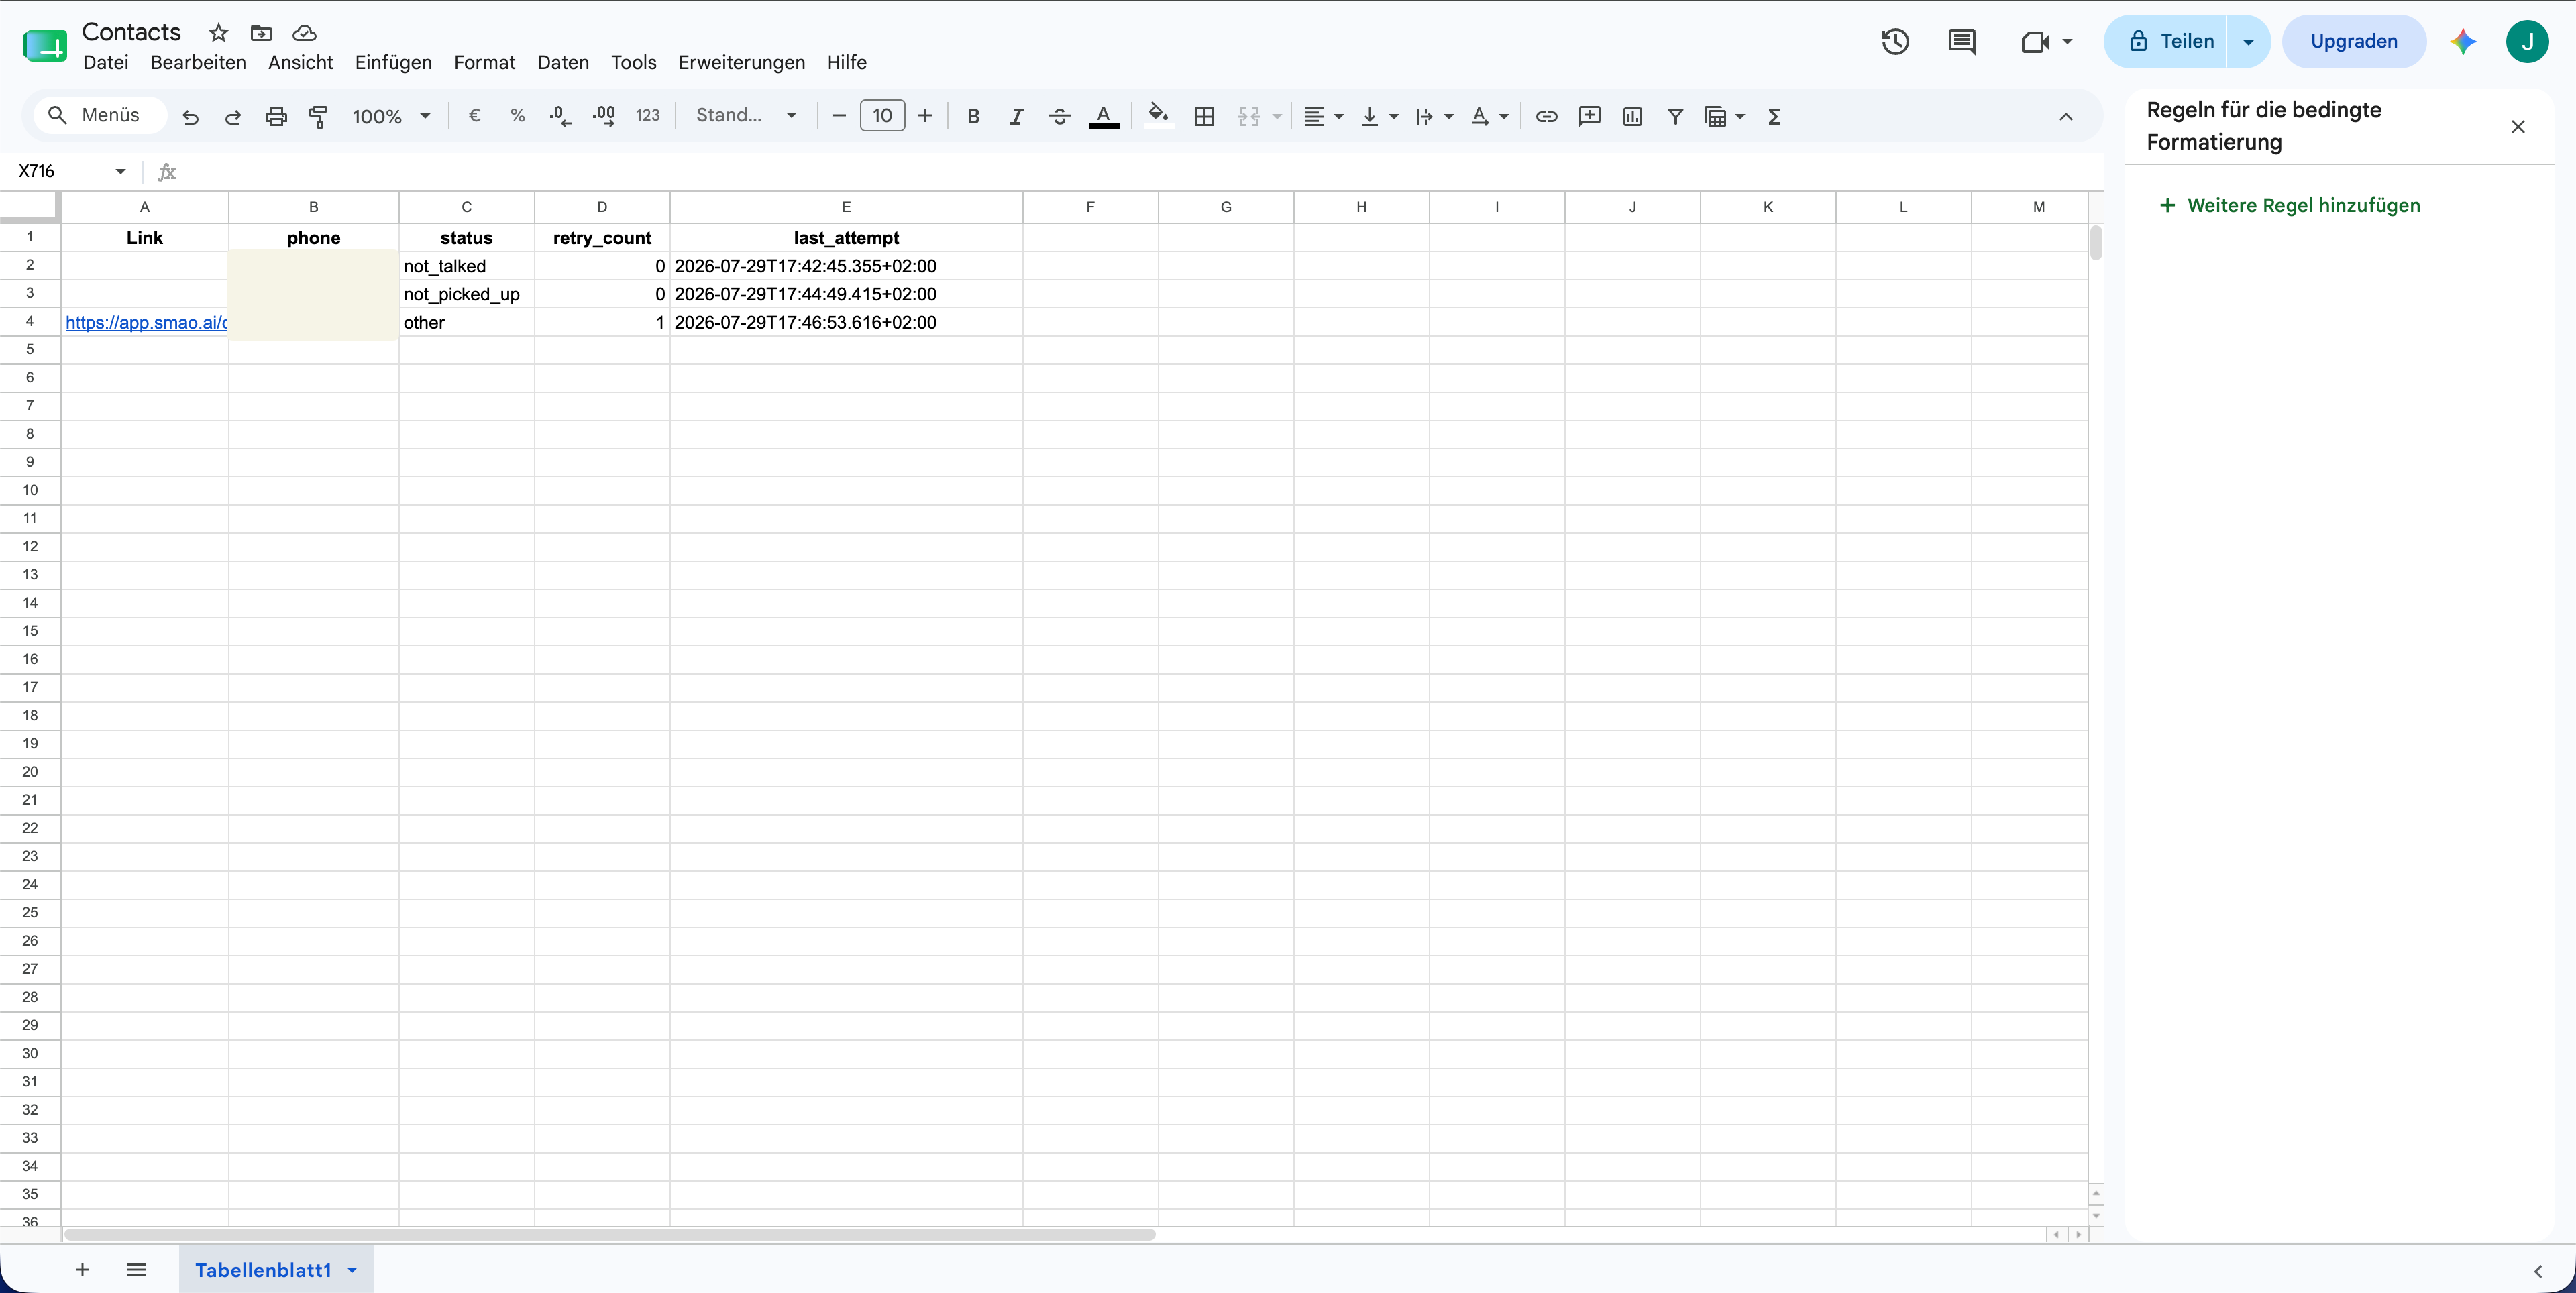Select cell with status not_picked_up
2576x1293 pixels.
point(466,294)
